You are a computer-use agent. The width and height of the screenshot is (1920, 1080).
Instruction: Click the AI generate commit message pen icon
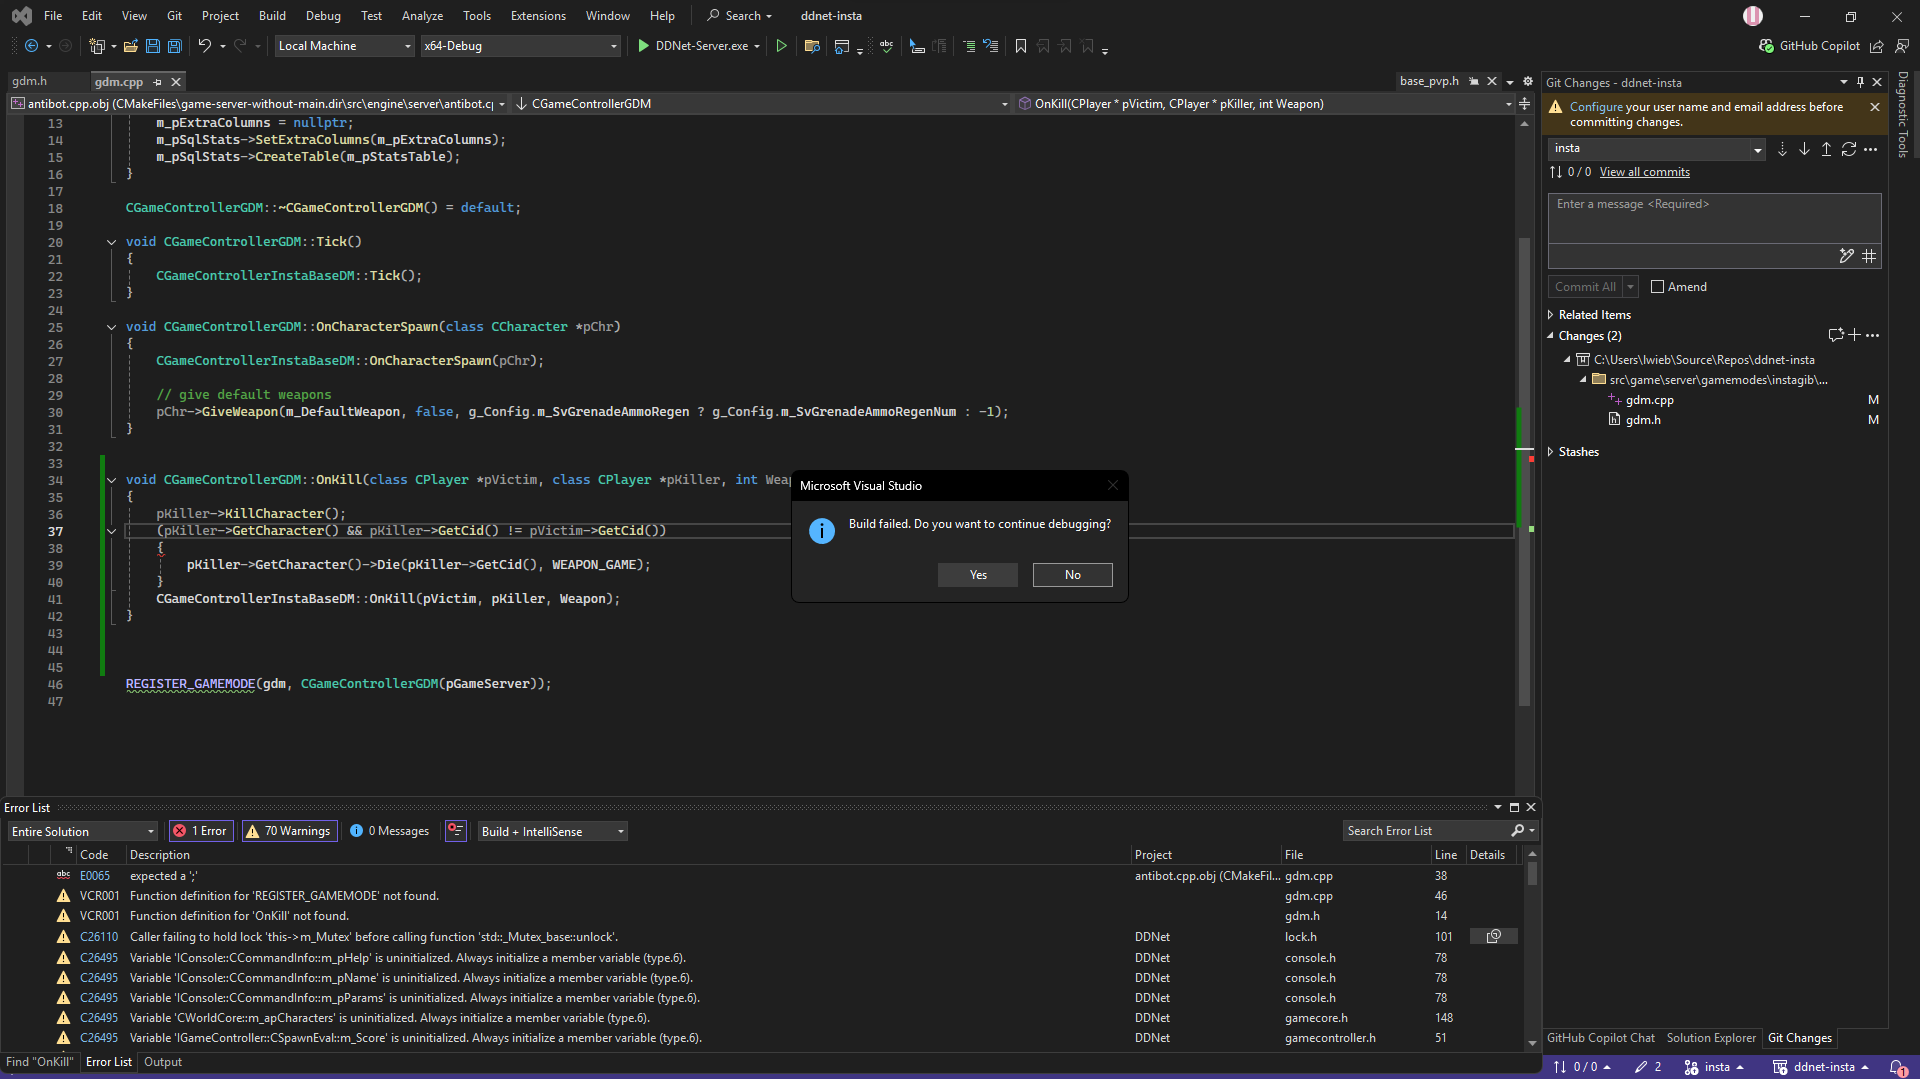pyautogui.click(x=1846, y=256)
